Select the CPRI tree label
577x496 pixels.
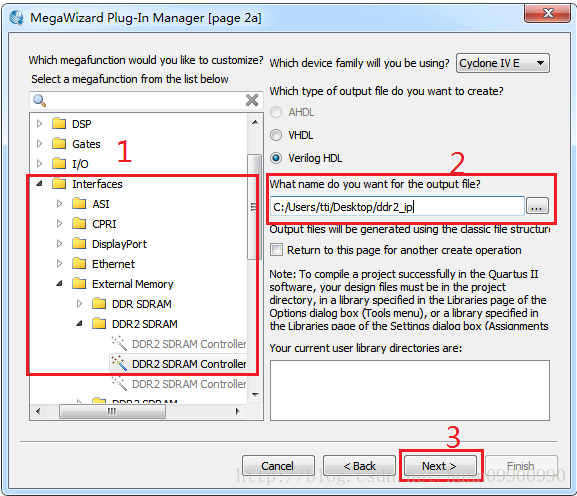(x=104, y=223)
